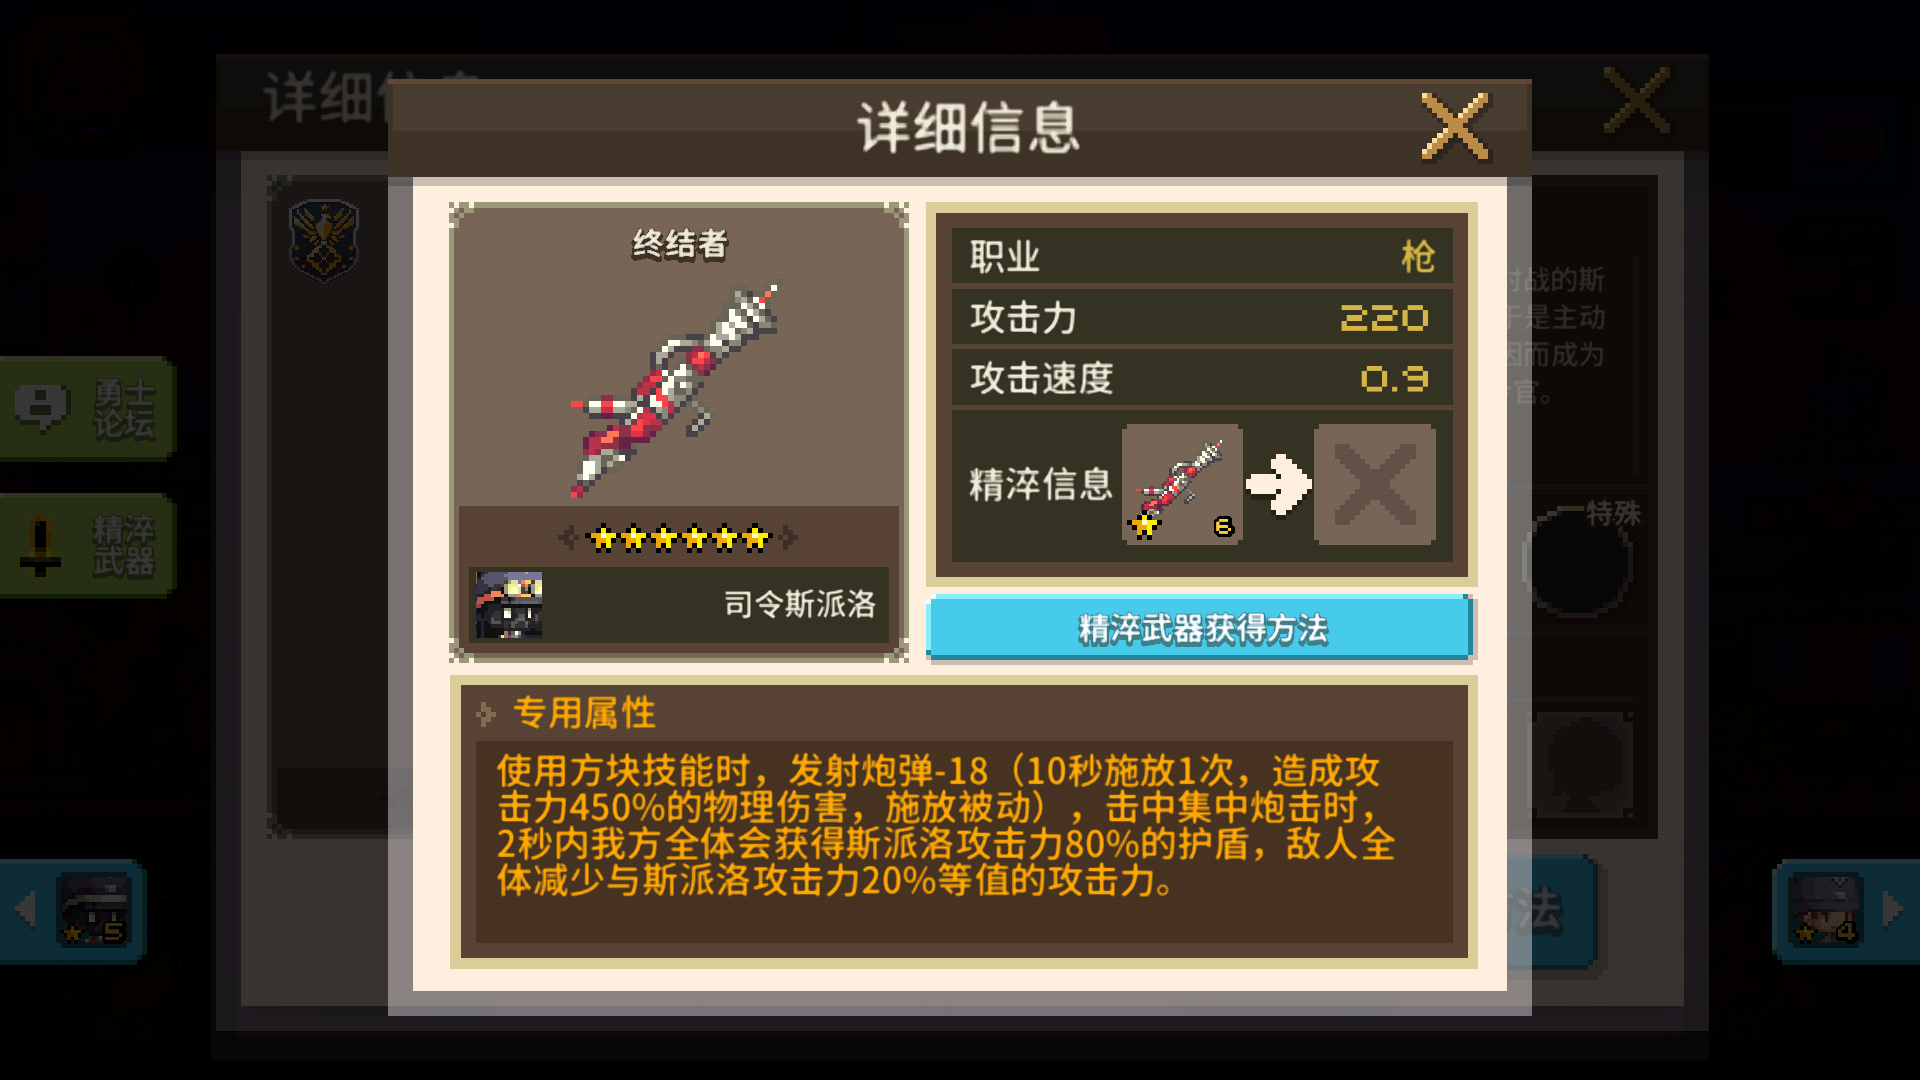
Task: Tap the left arrow beside the star rating
Action: [x=567, y=539]
